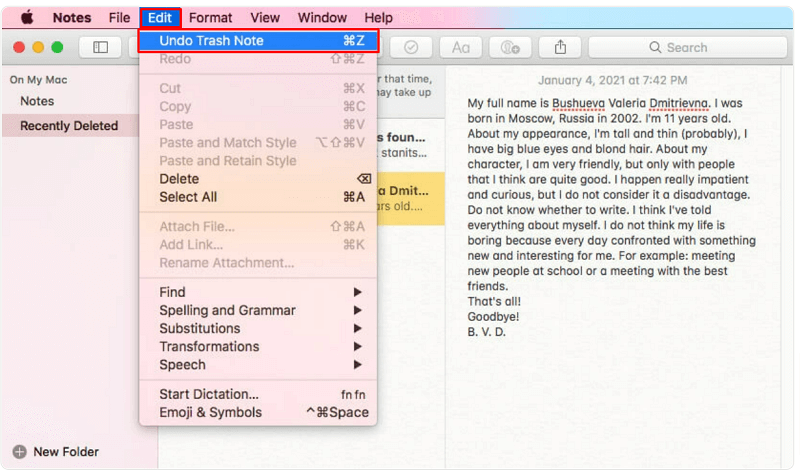
Task: Click the add people toolbar icon
Action: [510, 47]
